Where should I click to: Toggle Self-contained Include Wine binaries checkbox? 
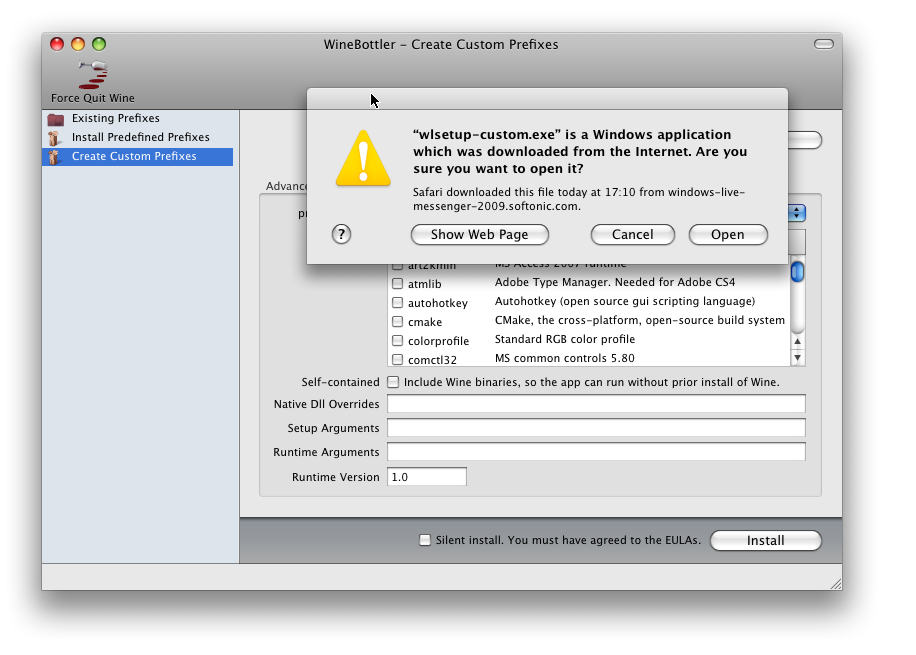(x=393, y=382)
